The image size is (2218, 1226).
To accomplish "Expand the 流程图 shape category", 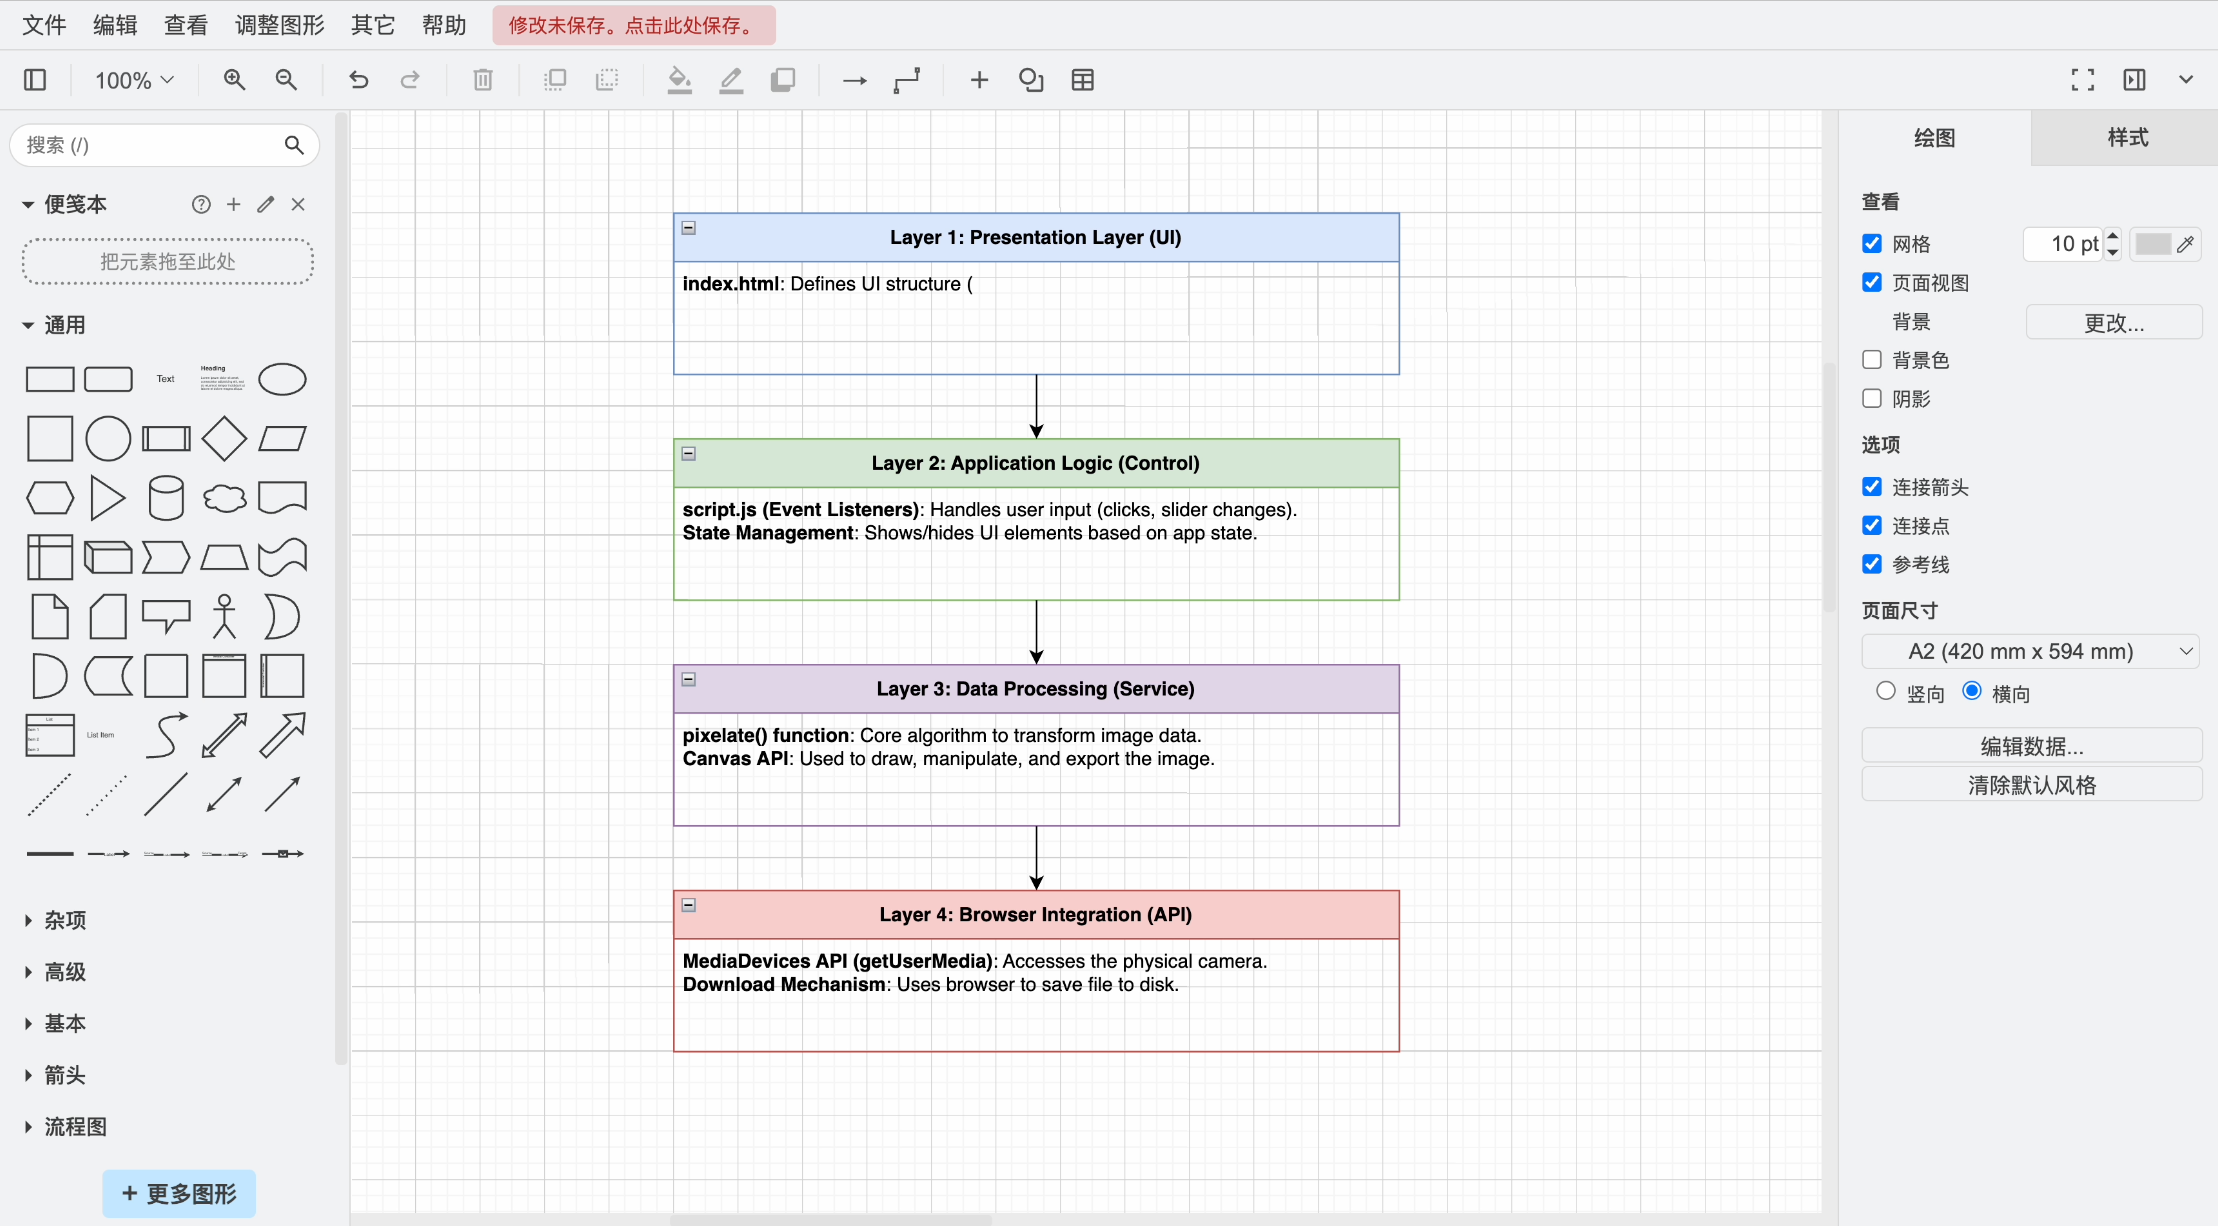I will point(75,1127).
